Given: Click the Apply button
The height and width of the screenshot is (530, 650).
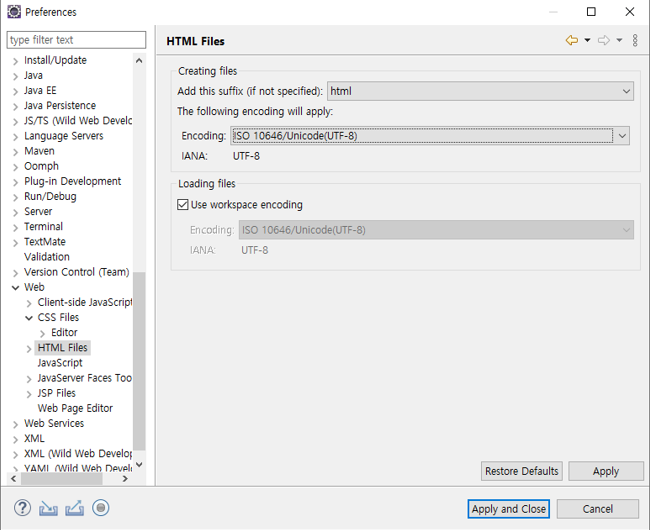Looking at the screenshot, I should tap(606, 471).
